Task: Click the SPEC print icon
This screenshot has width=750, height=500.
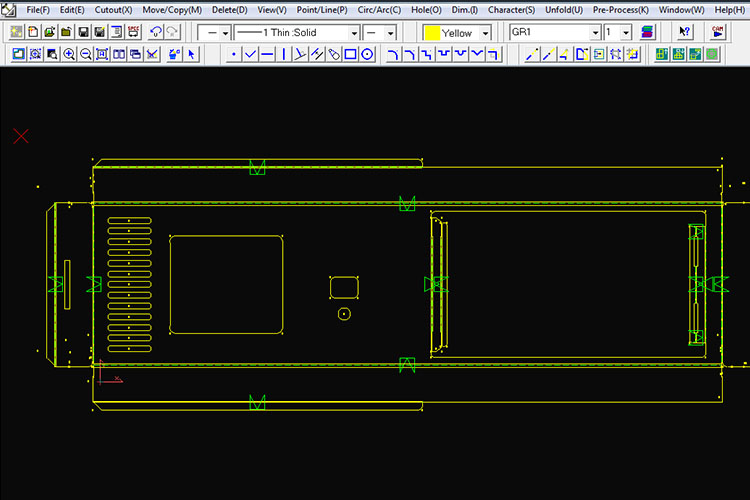Action: (133, 33)
